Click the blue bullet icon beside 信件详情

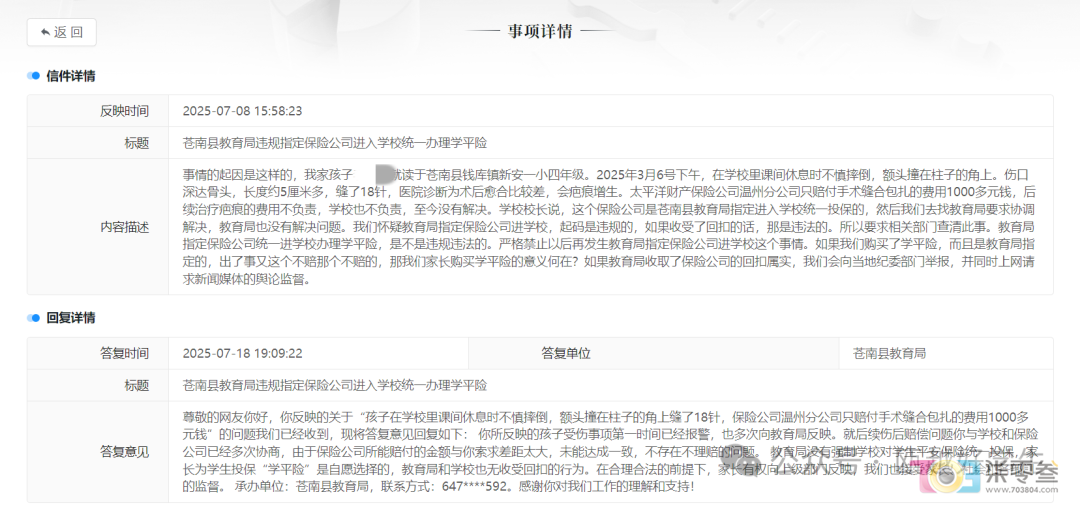click(33, 76)
